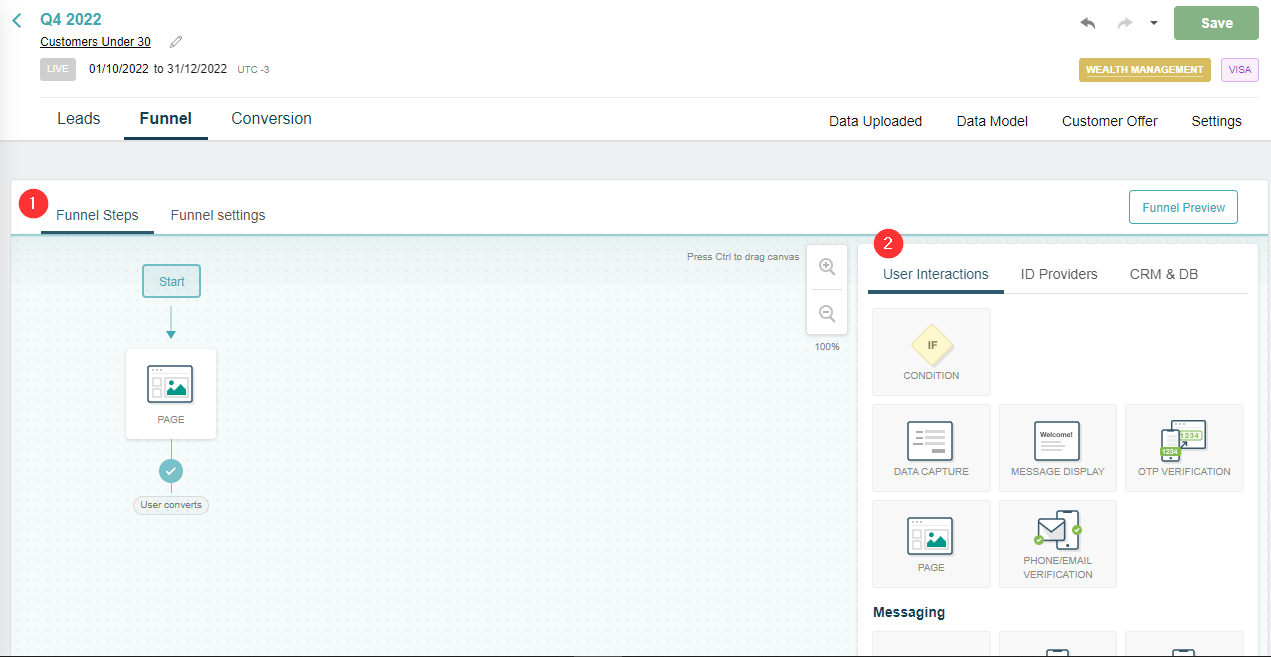The width and height of the screenshot is (1271, 657).
Task: Open Customer Offer section
Action: click(1110, 121)
